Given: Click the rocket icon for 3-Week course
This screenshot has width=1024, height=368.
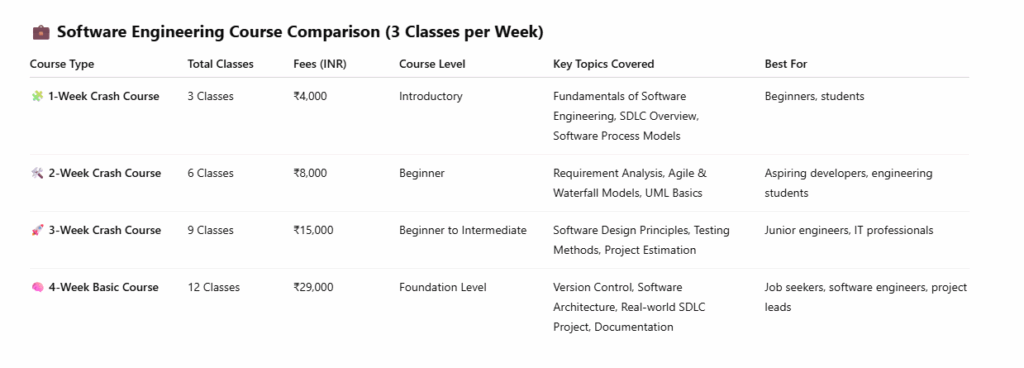Looking at the screenshot, I should tap(37, 230).
